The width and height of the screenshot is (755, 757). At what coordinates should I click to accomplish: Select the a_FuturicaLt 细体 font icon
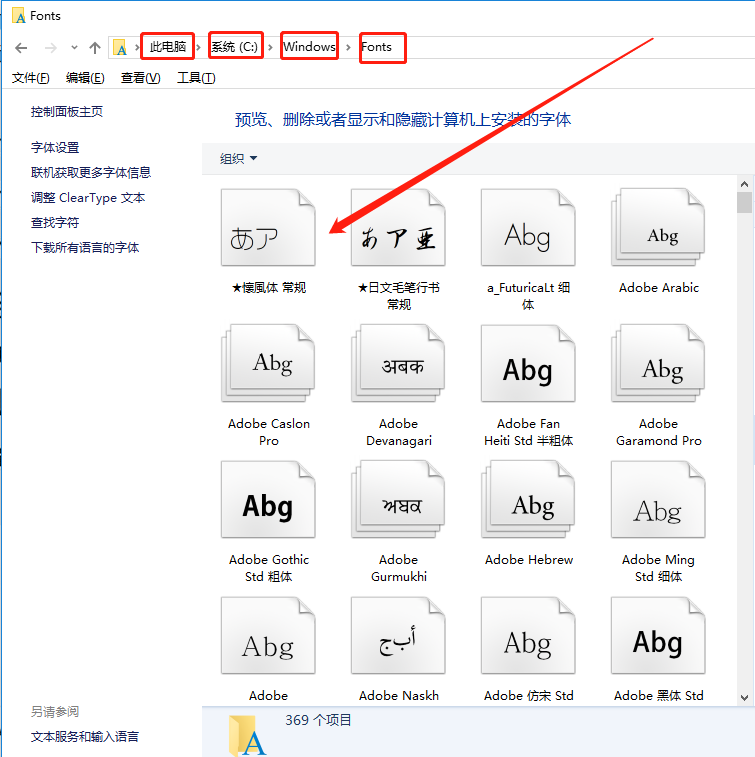point(528,227)
